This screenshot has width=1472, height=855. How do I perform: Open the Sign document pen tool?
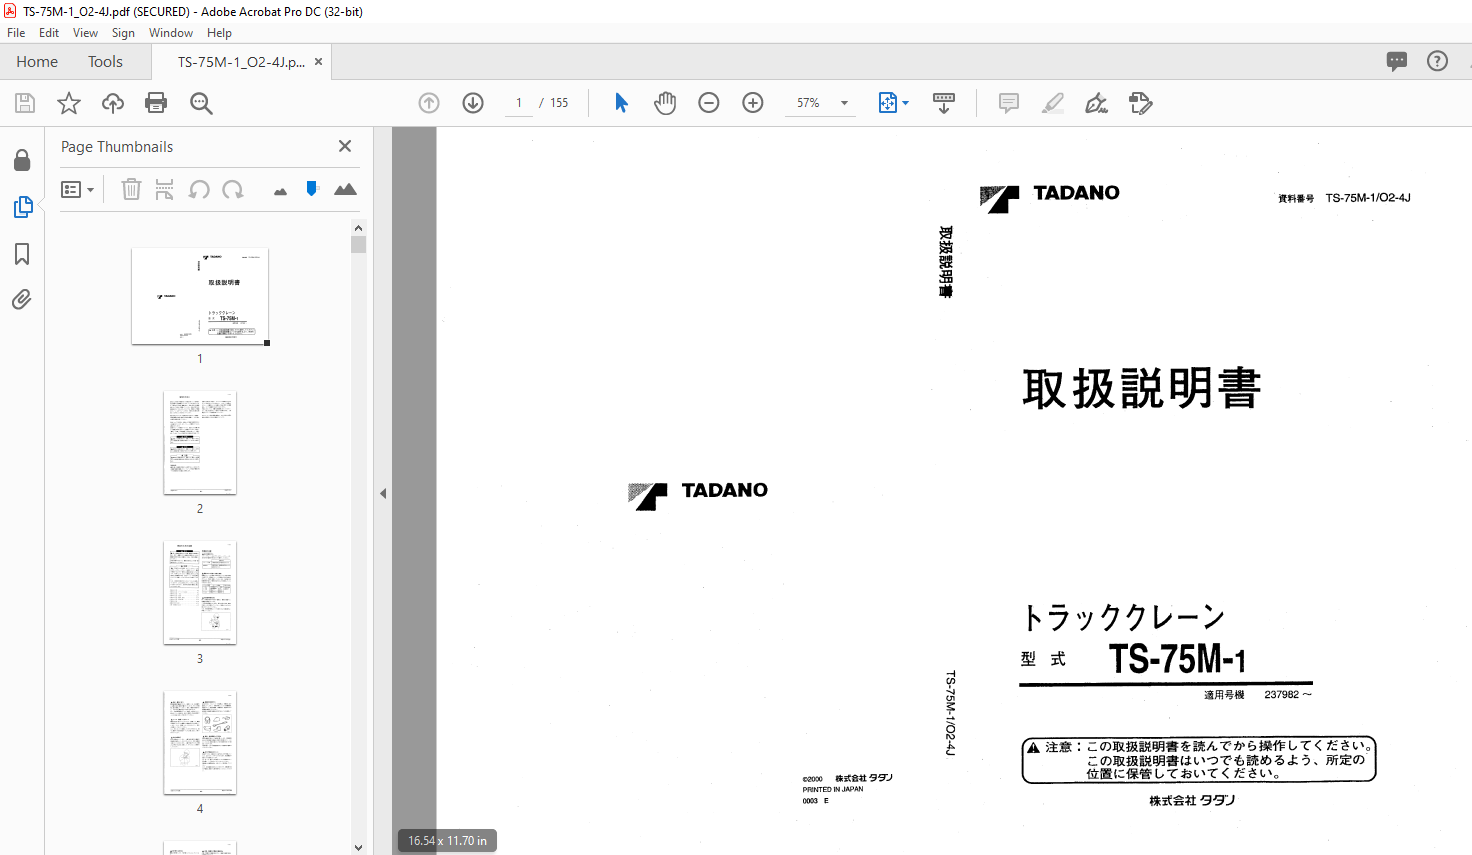pos(1097,103)
